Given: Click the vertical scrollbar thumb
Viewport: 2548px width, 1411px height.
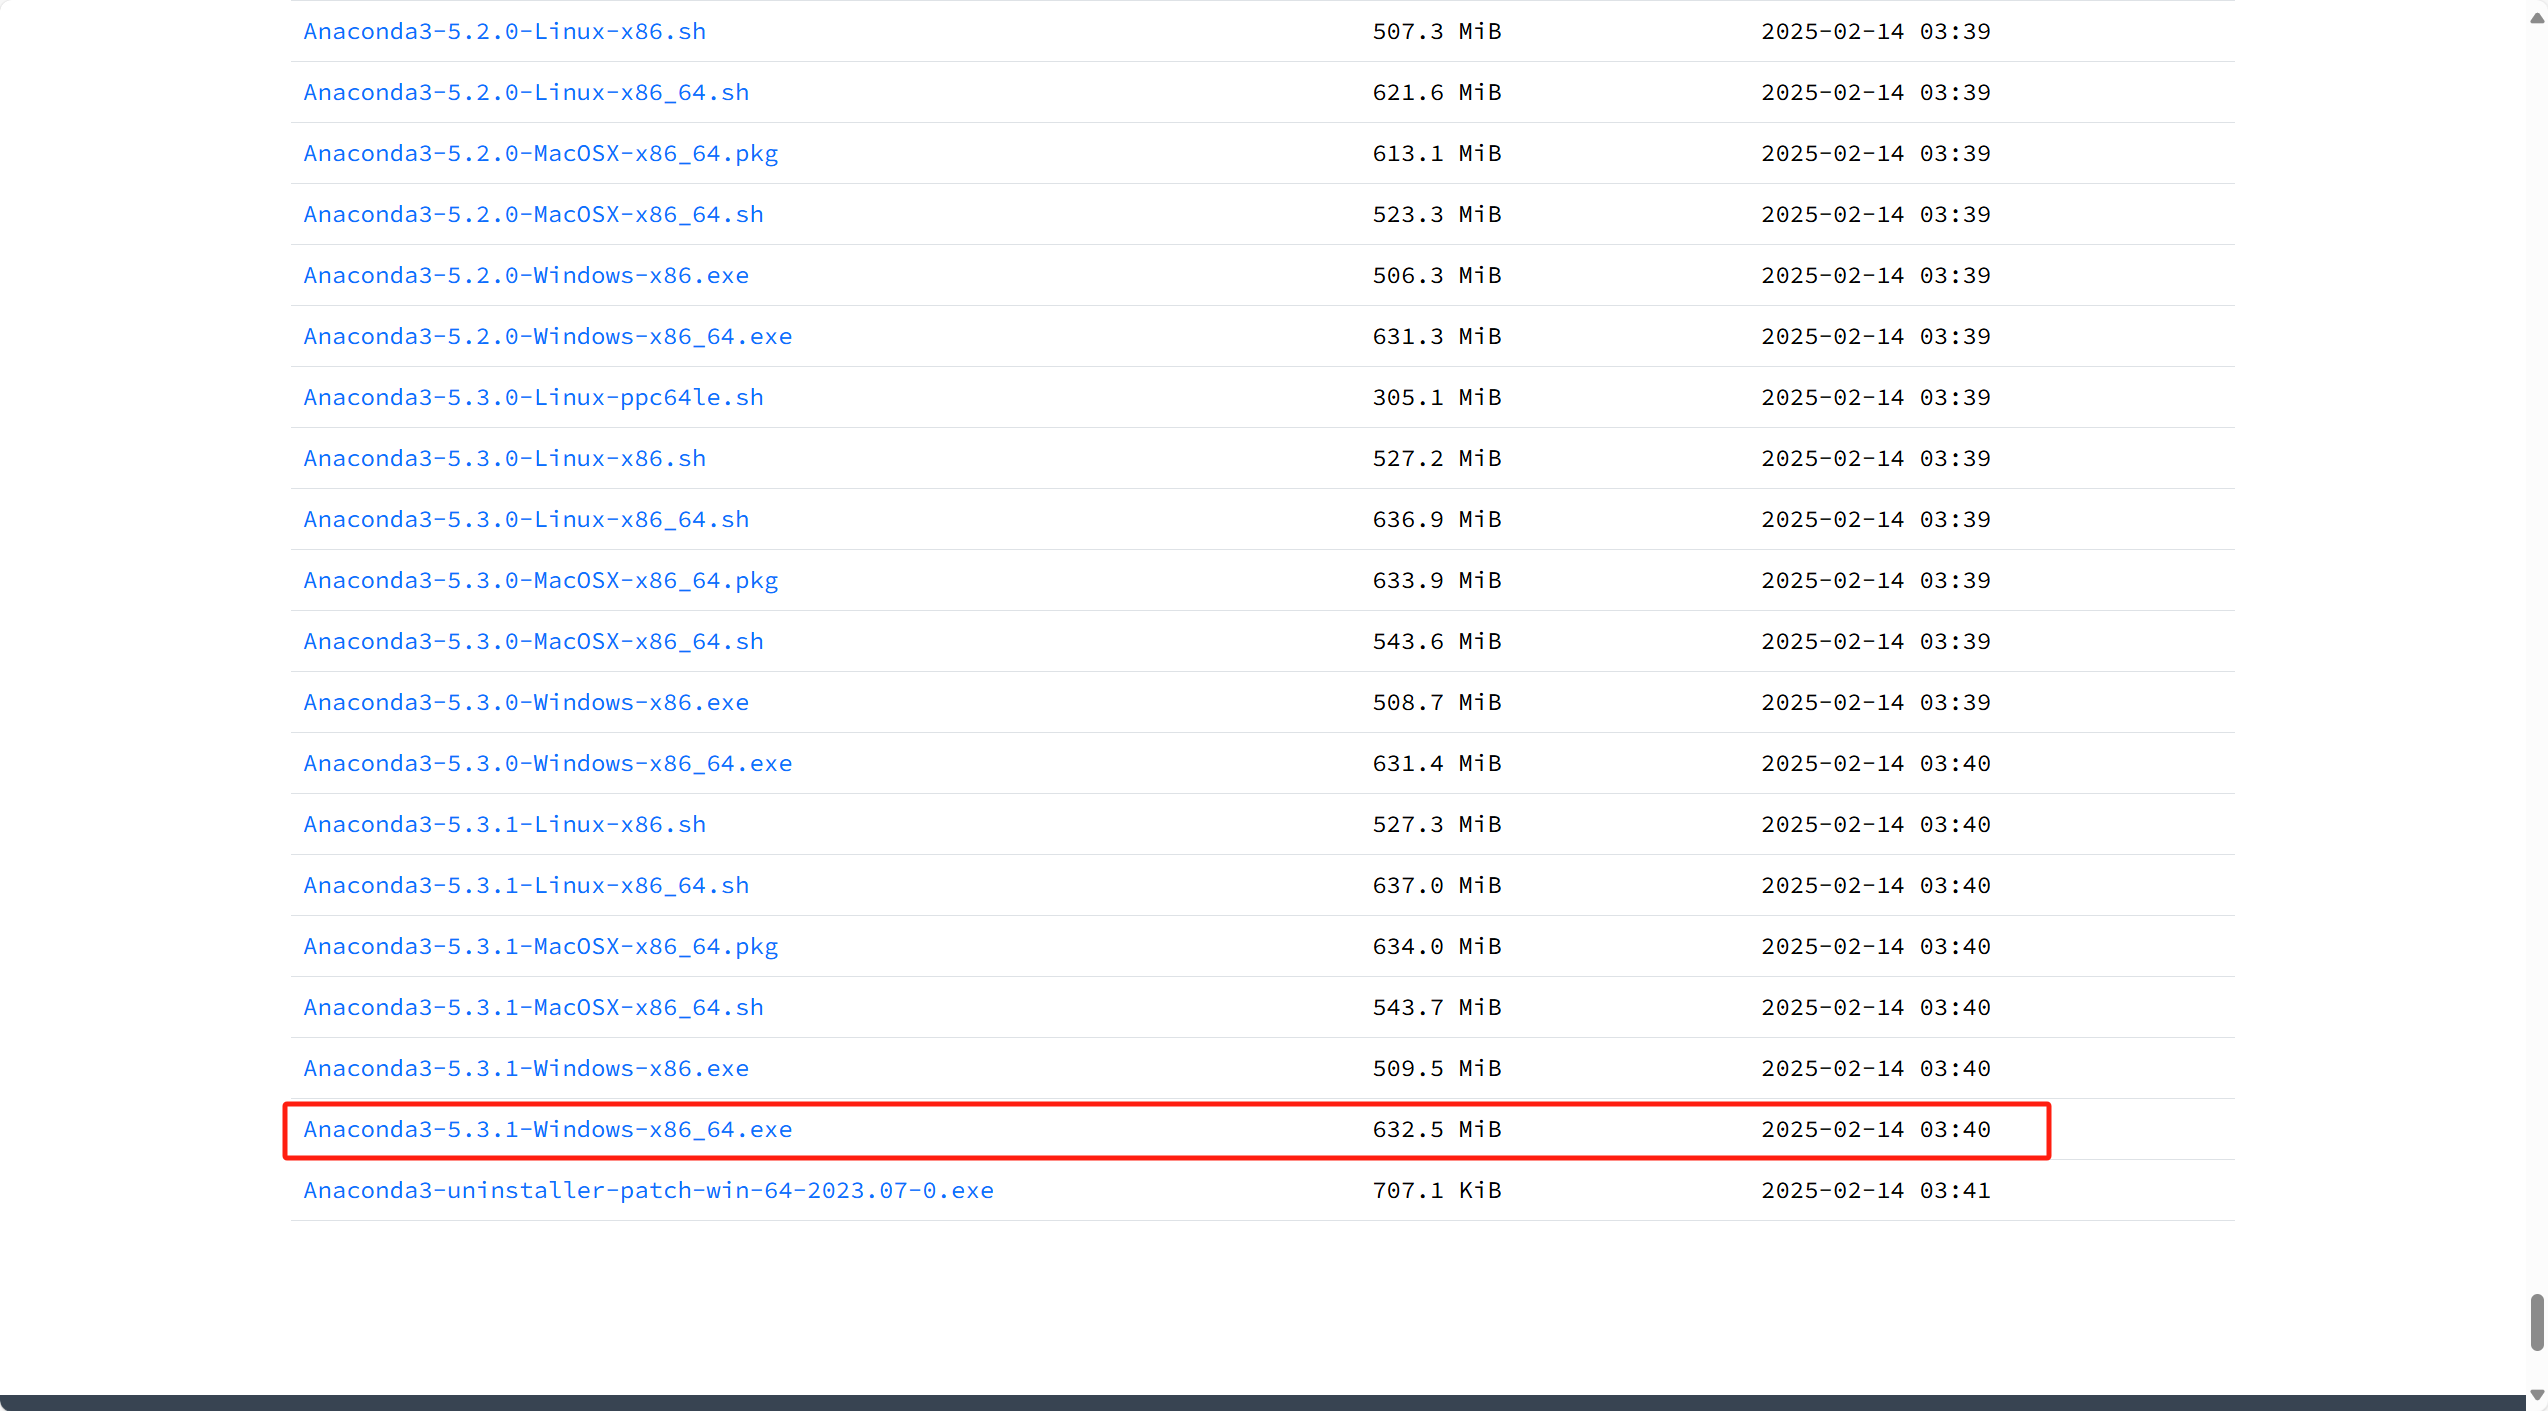Looking at the screenshot, I should pos(2537,1322).
